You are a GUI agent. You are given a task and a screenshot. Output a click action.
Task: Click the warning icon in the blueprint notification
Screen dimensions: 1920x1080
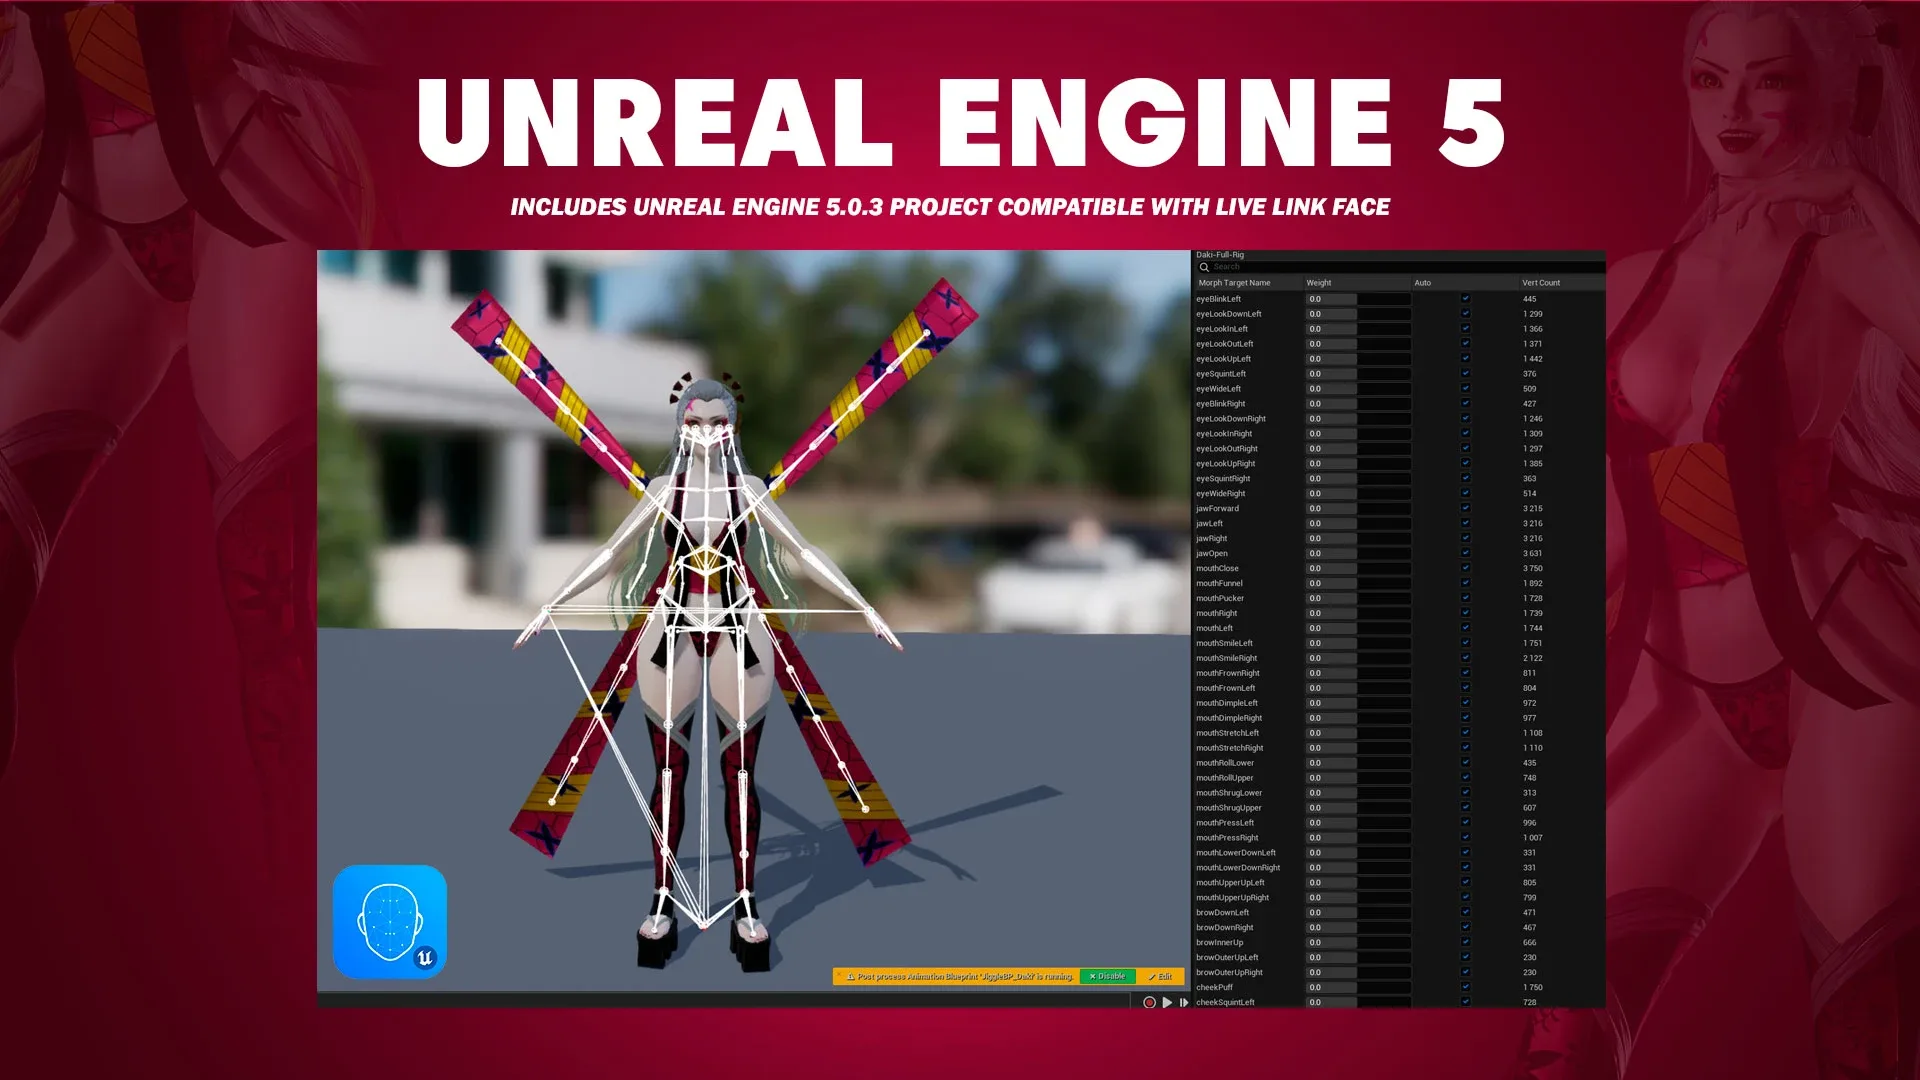click(850, 976)
